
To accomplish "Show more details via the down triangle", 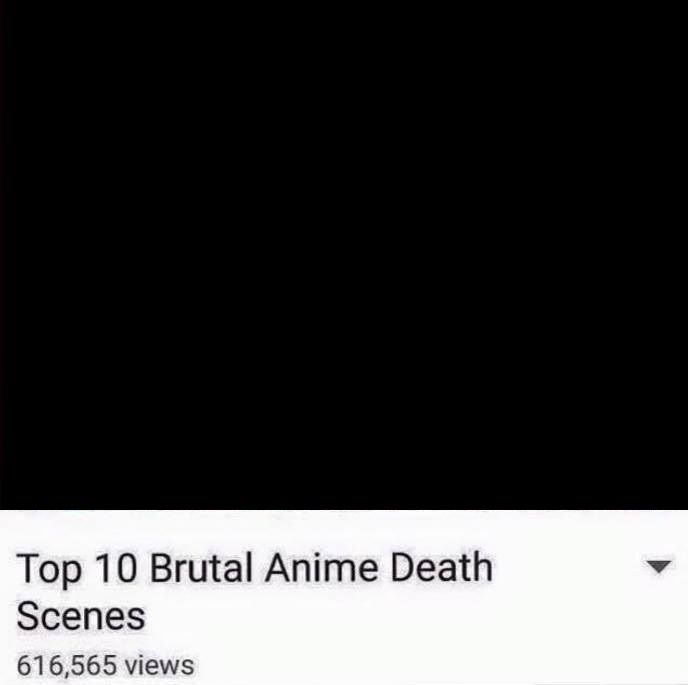I will tap(659, 567).
